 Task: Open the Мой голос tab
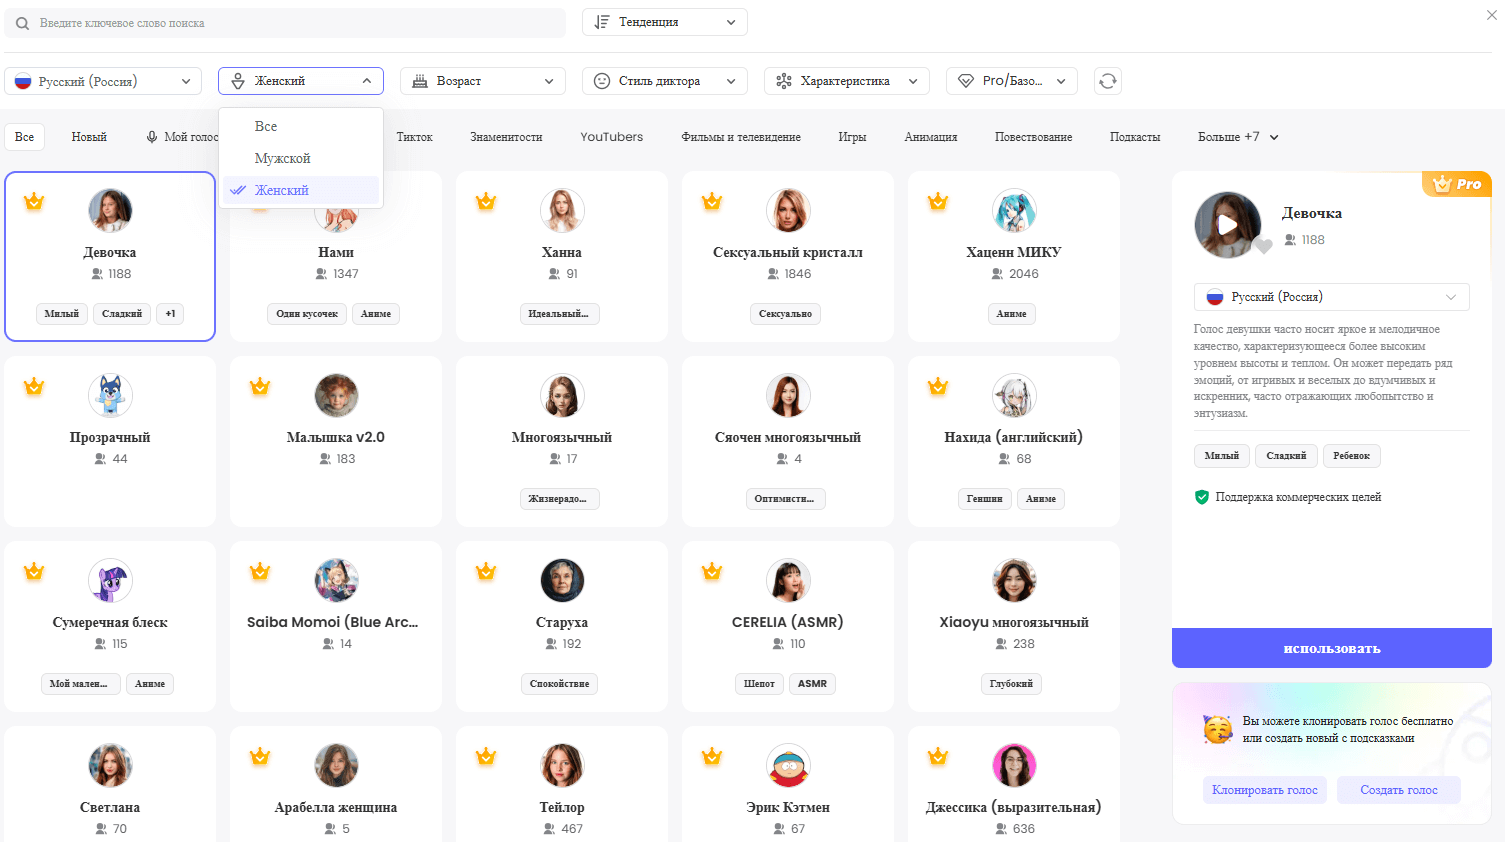click(182, 137)
